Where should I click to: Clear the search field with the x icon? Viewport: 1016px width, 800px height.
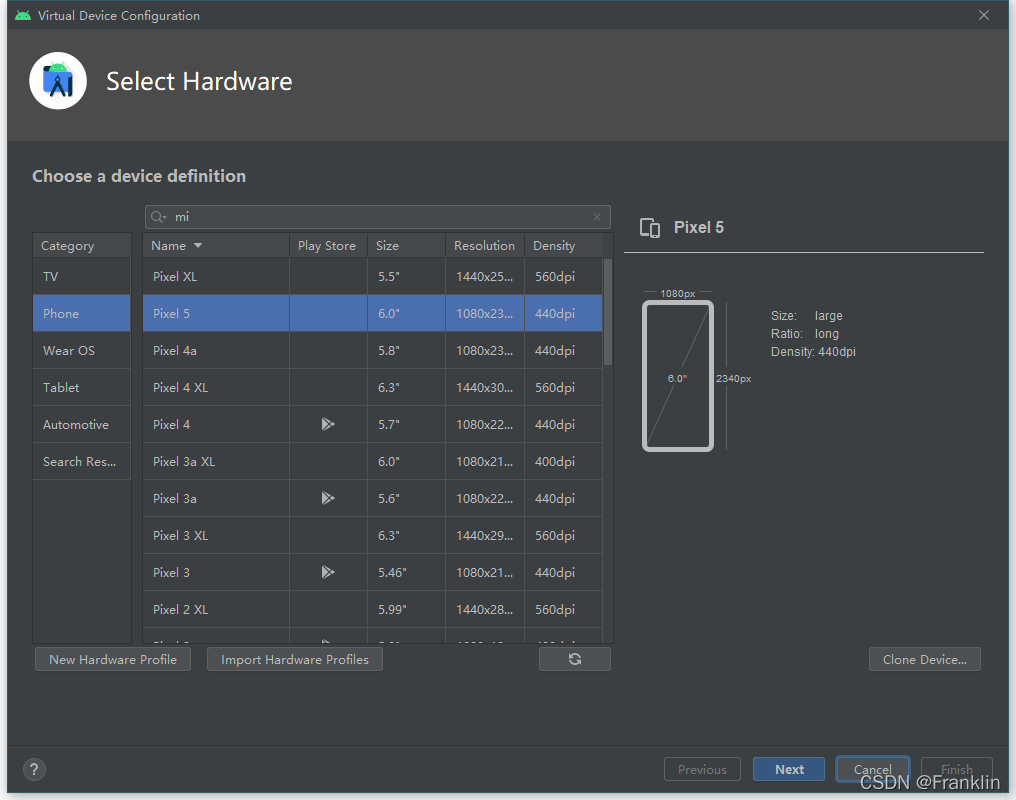pyautogui.click(x=597, y=217)
